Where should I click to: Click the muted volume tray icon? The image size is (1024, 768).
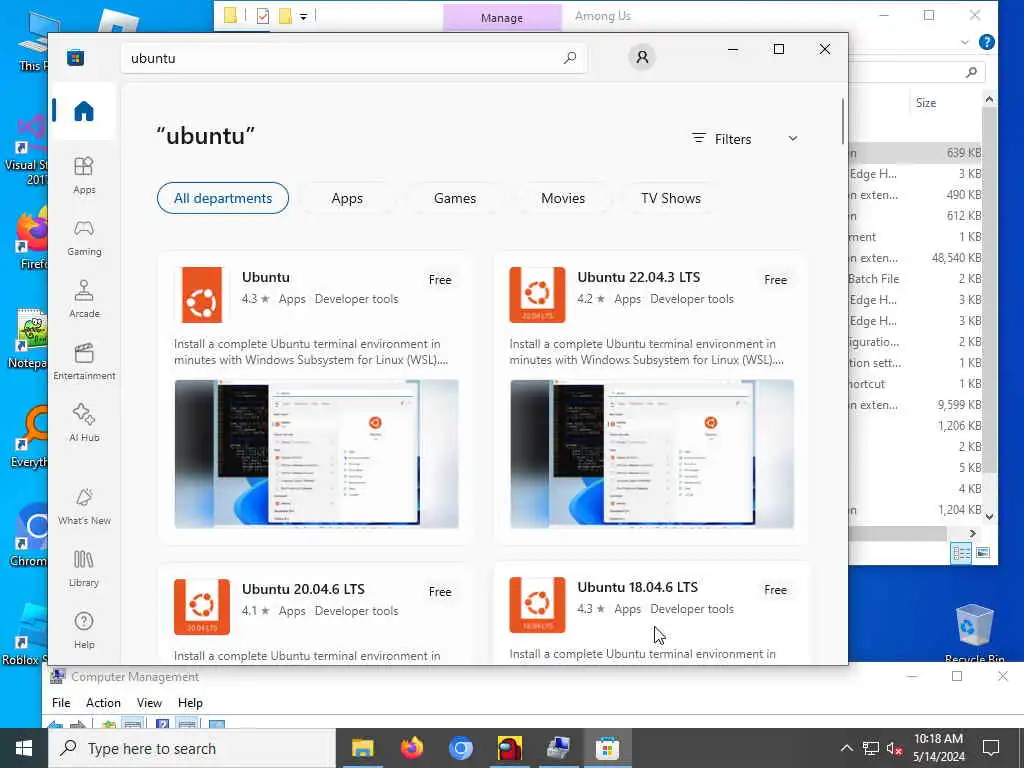pyautogui.click(x=894, y=748)
